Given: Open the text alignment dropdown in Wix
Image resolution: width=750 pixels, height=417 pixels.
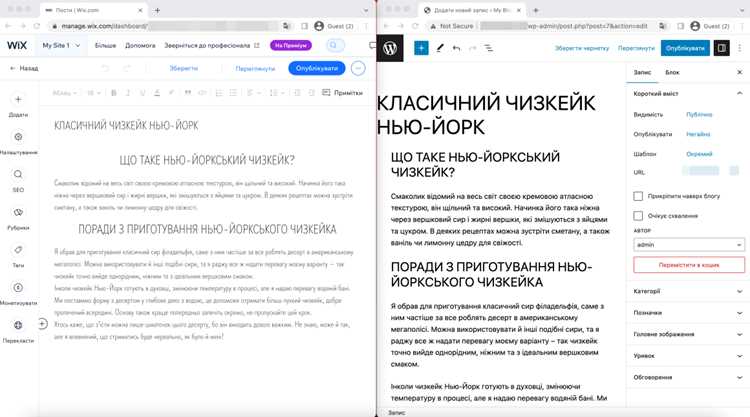Looking at the screenshot, I should [x=253, y=93].
